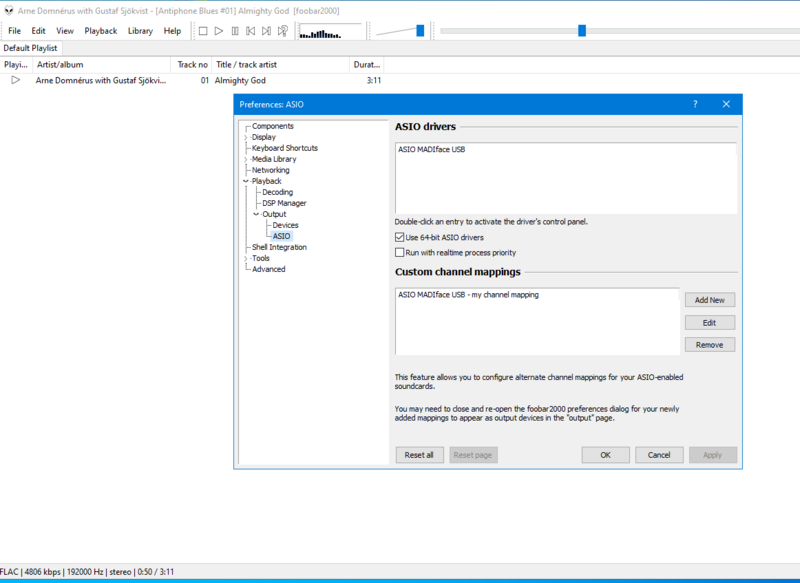800x583 pixels.
Task: Enable Run with realtime process priority
Action: (x=400, y=253)
